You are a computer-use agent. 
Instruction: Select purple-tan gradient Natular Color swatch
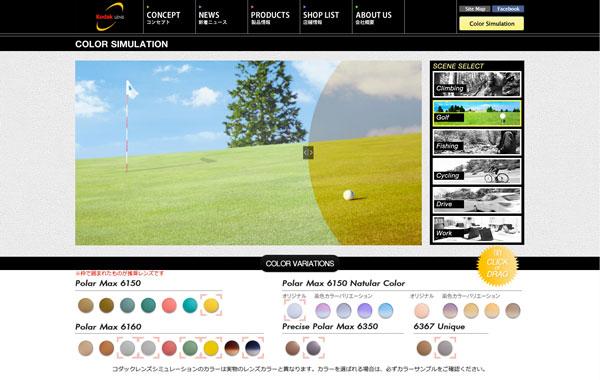(450, 310)
